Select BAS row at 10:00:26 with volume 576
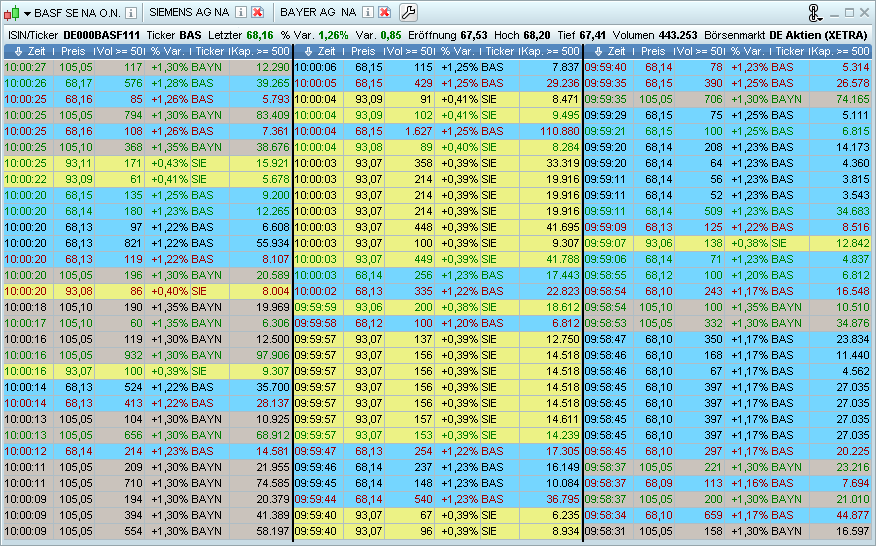The height and width of the screenshot is (546, 876). point(147,83)
